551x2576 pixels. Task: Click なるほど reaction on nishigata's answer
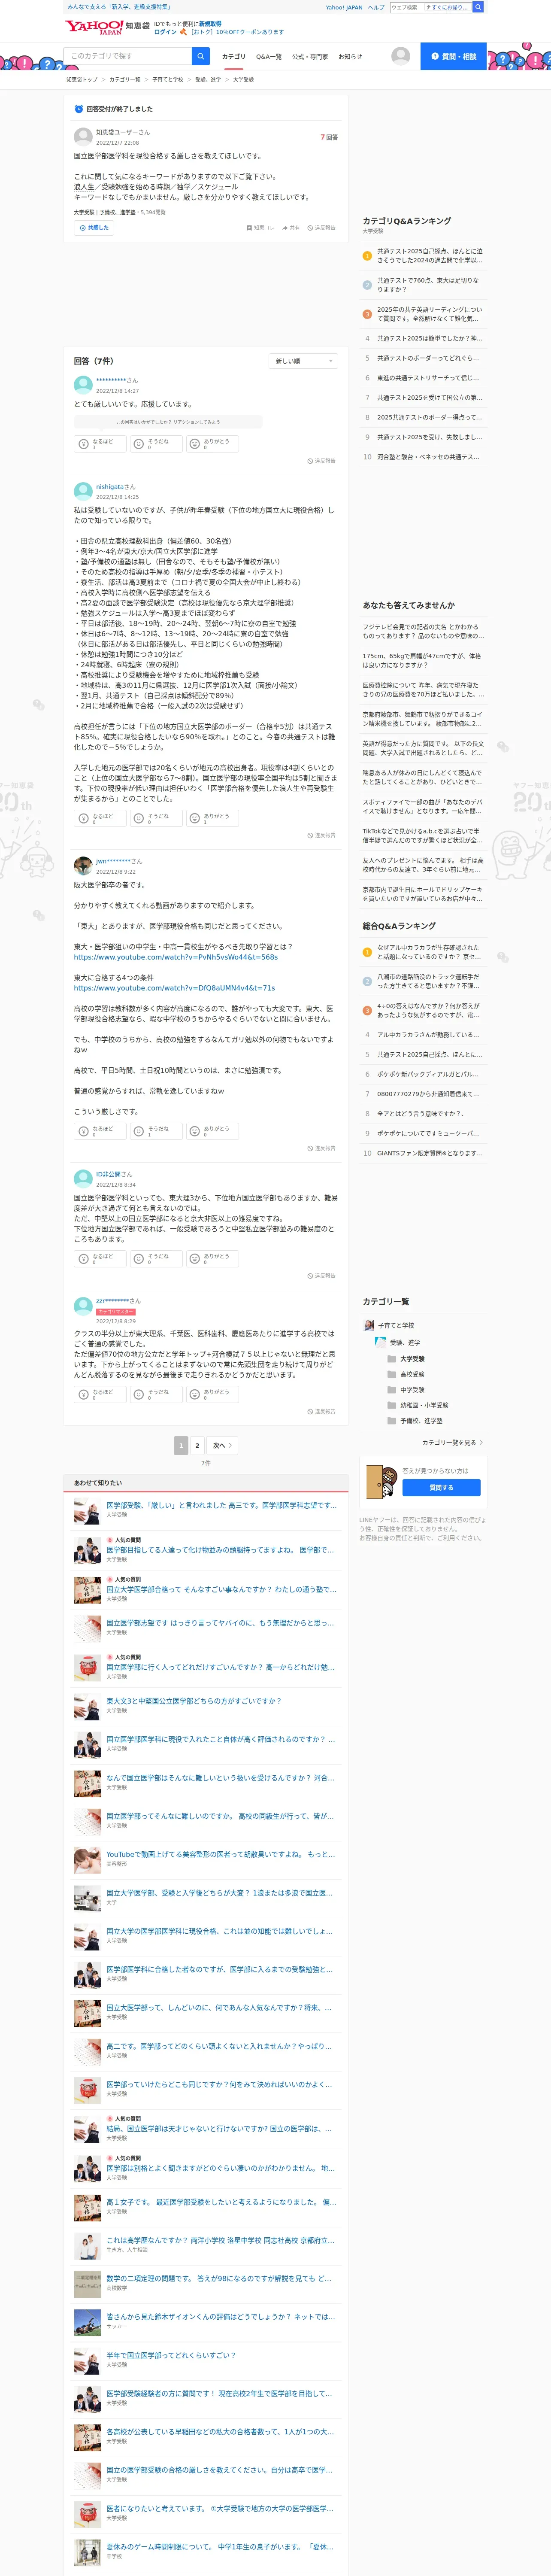(101, 818)
